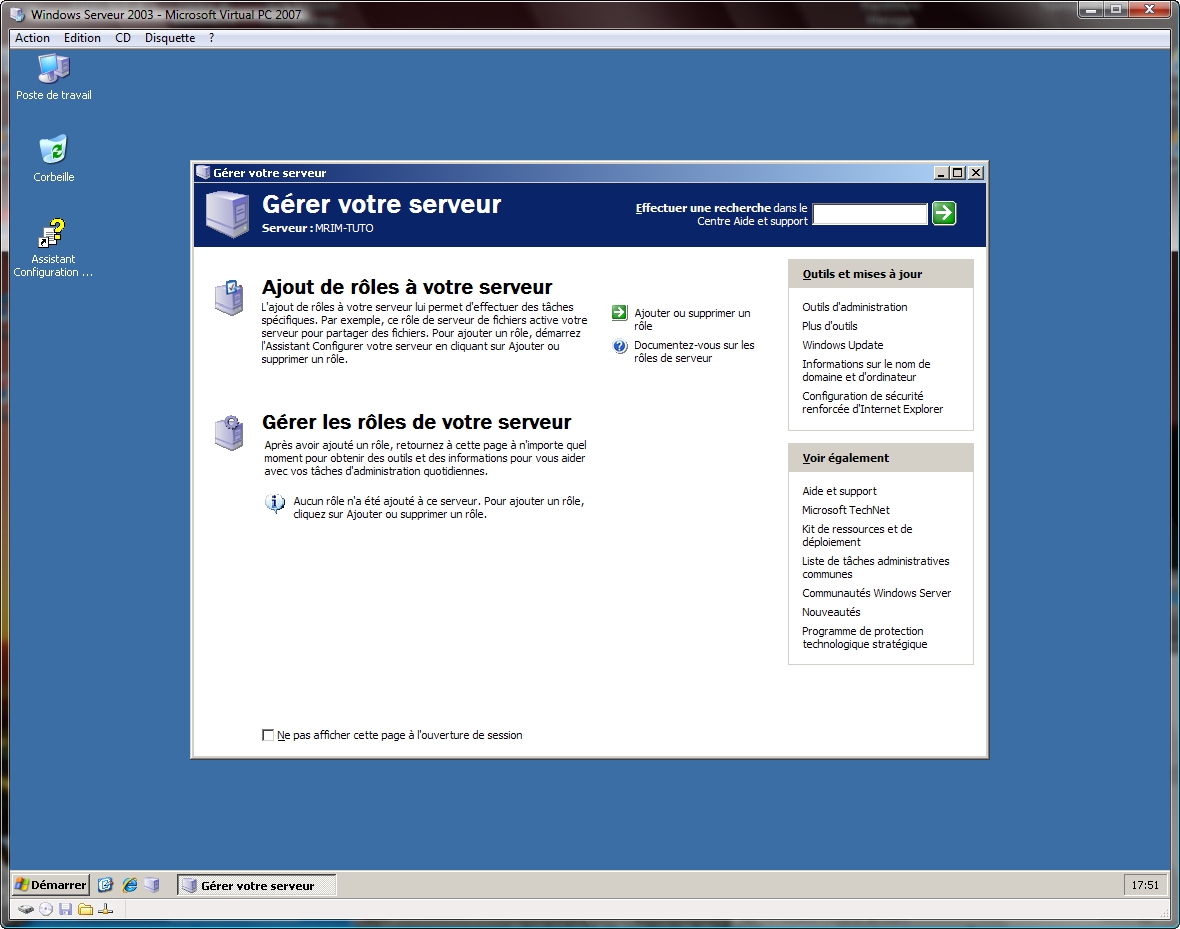Click the 17:51 taskbar clock
The image size is (1180, 929).
[1145, 885]
